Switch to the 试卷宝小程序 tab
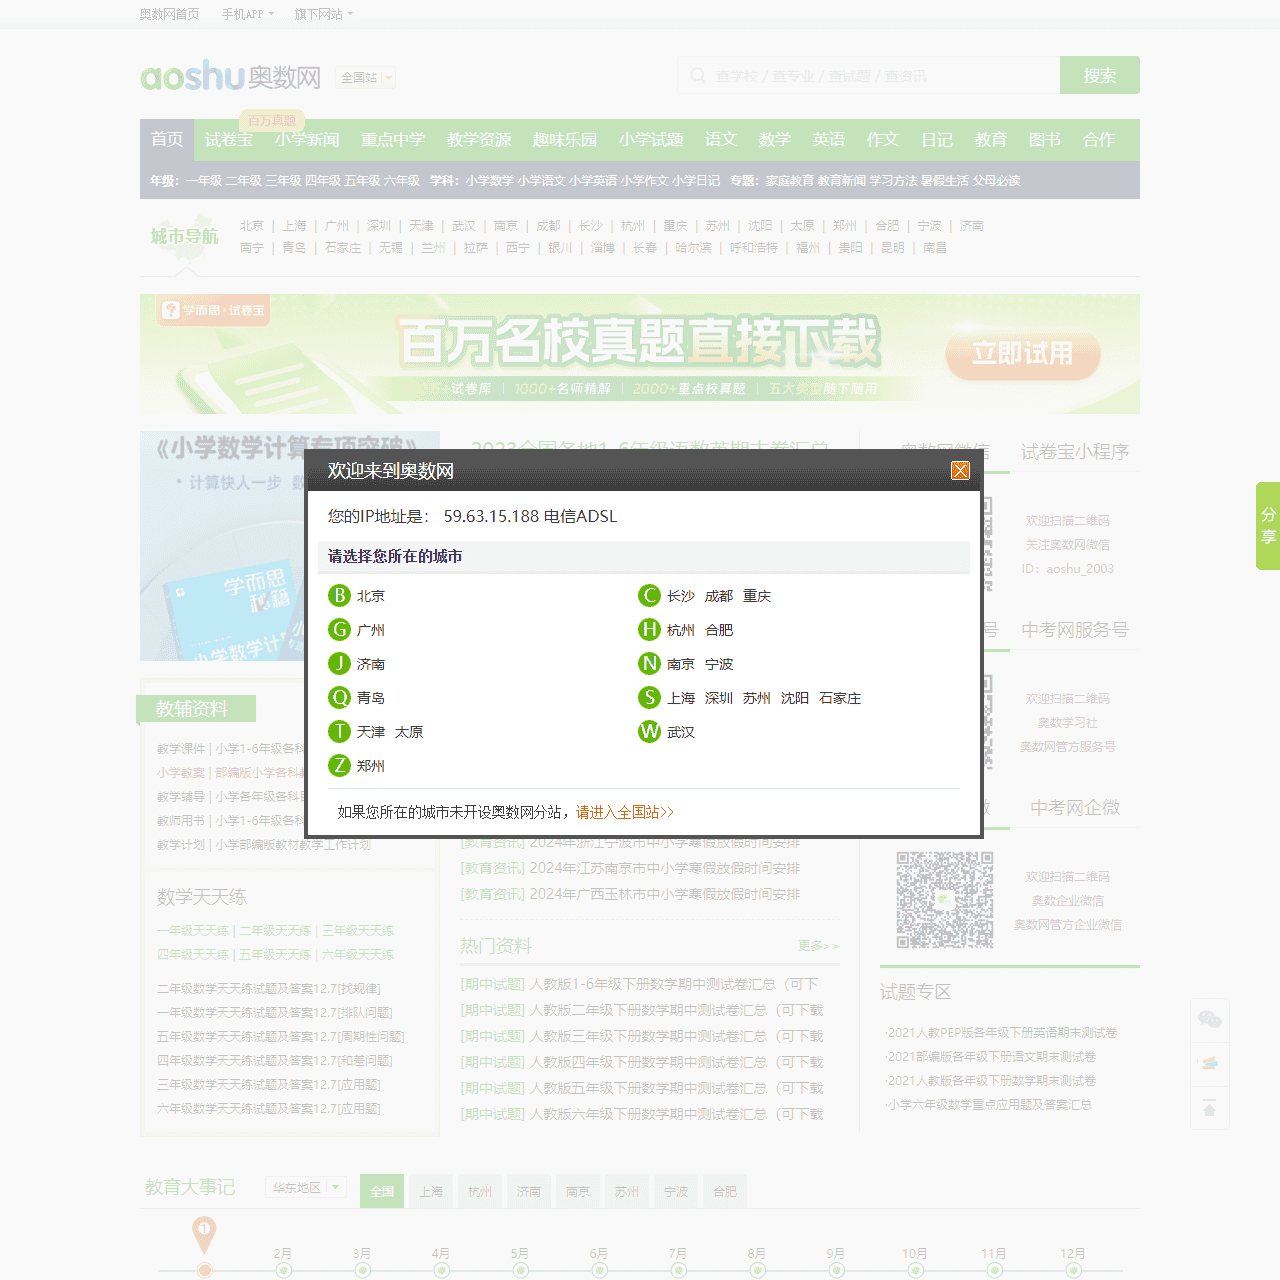The height and width of the screenshot is (1280, 1280). (1075, 452)
